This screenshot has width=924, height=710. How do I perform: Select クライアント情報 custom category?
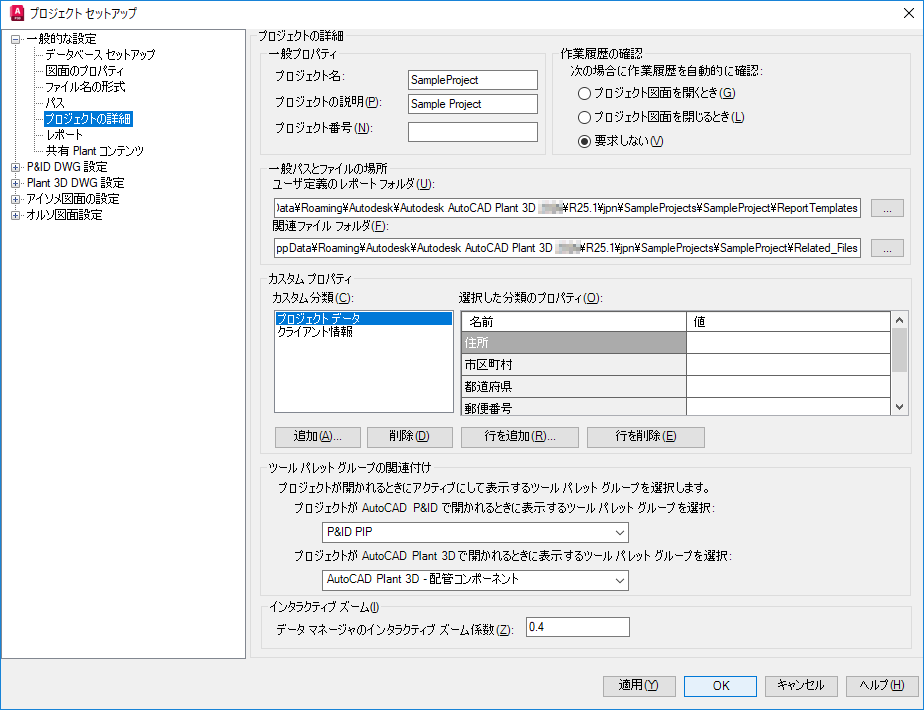[x=363, y=332]
